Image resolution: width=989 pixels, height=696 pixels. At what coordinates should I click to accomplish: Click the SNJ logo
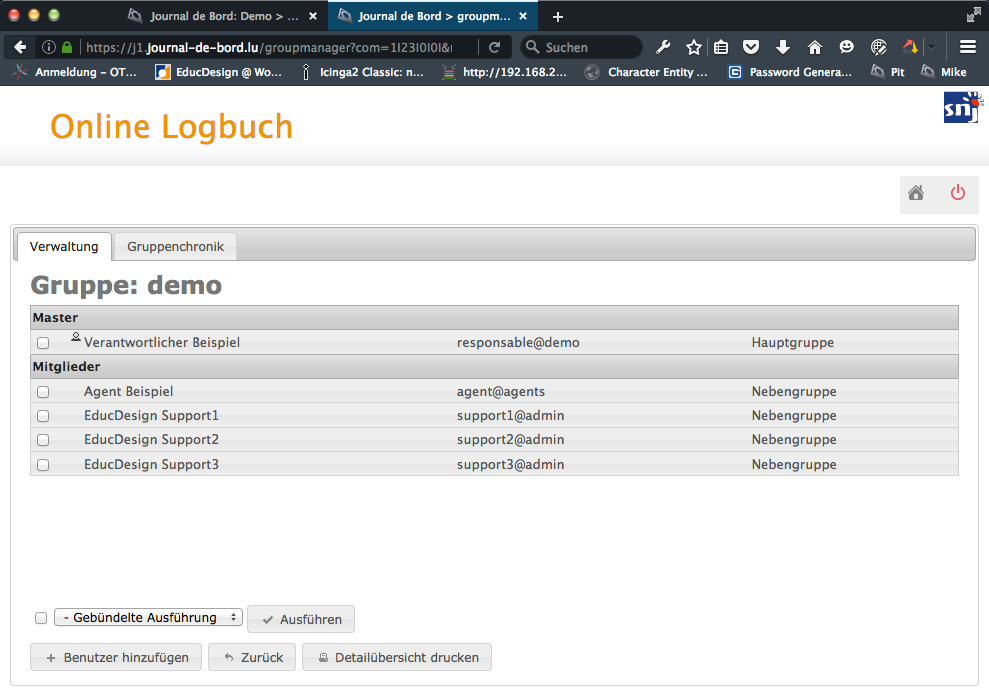click(x=963, y=107)
